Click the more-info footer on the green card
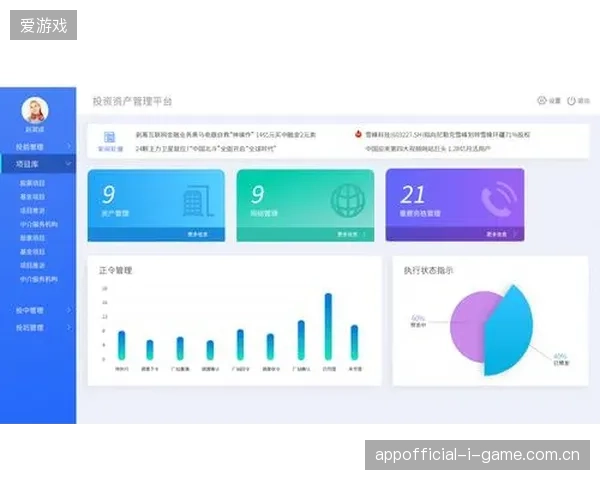 coord(305,234)
